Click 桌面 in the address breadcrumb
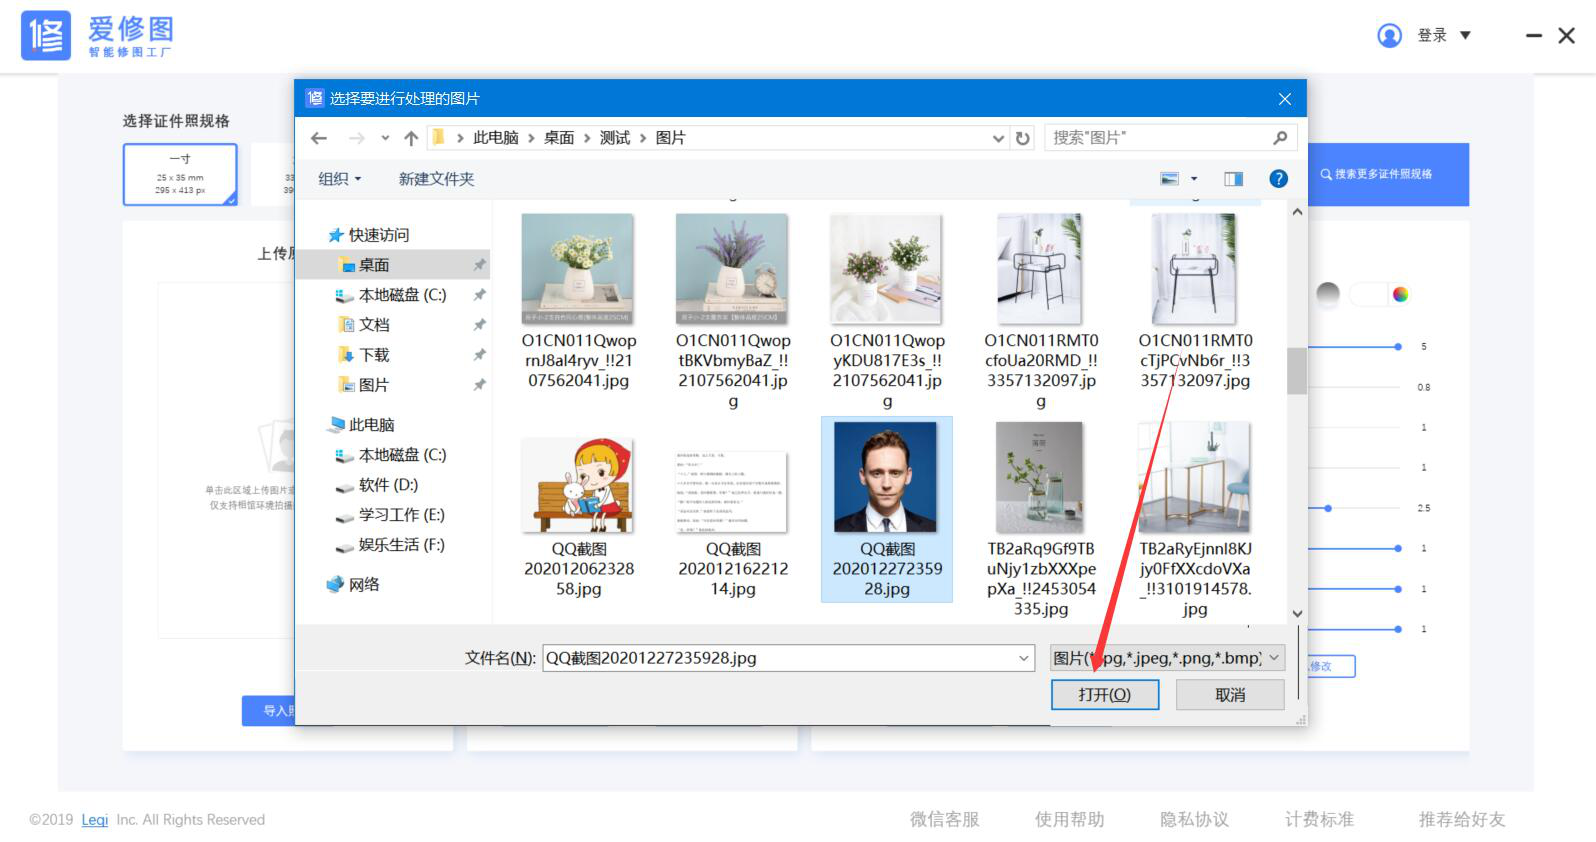Screen dimensions: 1596x842 (x=559, y=138)
